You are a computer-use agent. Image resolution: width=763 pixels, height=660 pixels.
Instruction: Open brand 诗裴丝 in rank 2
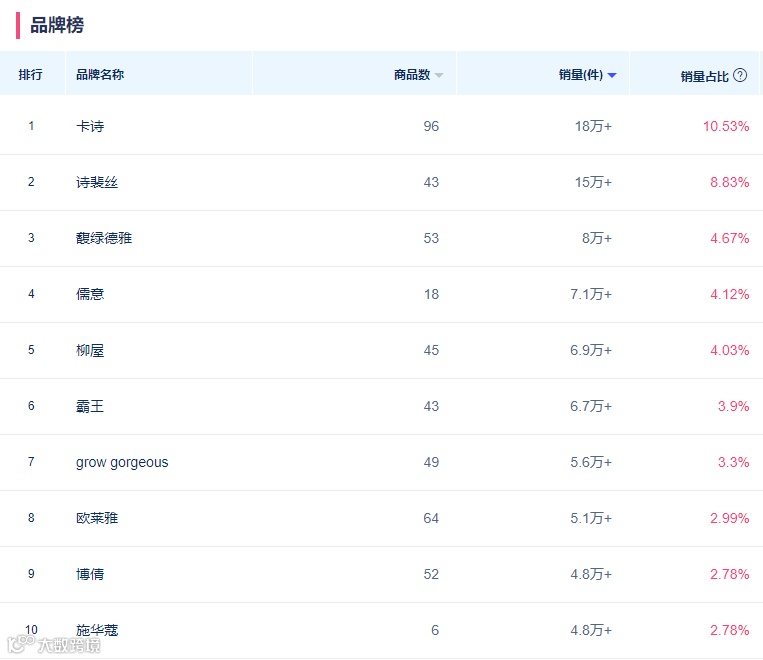(97, 182)
